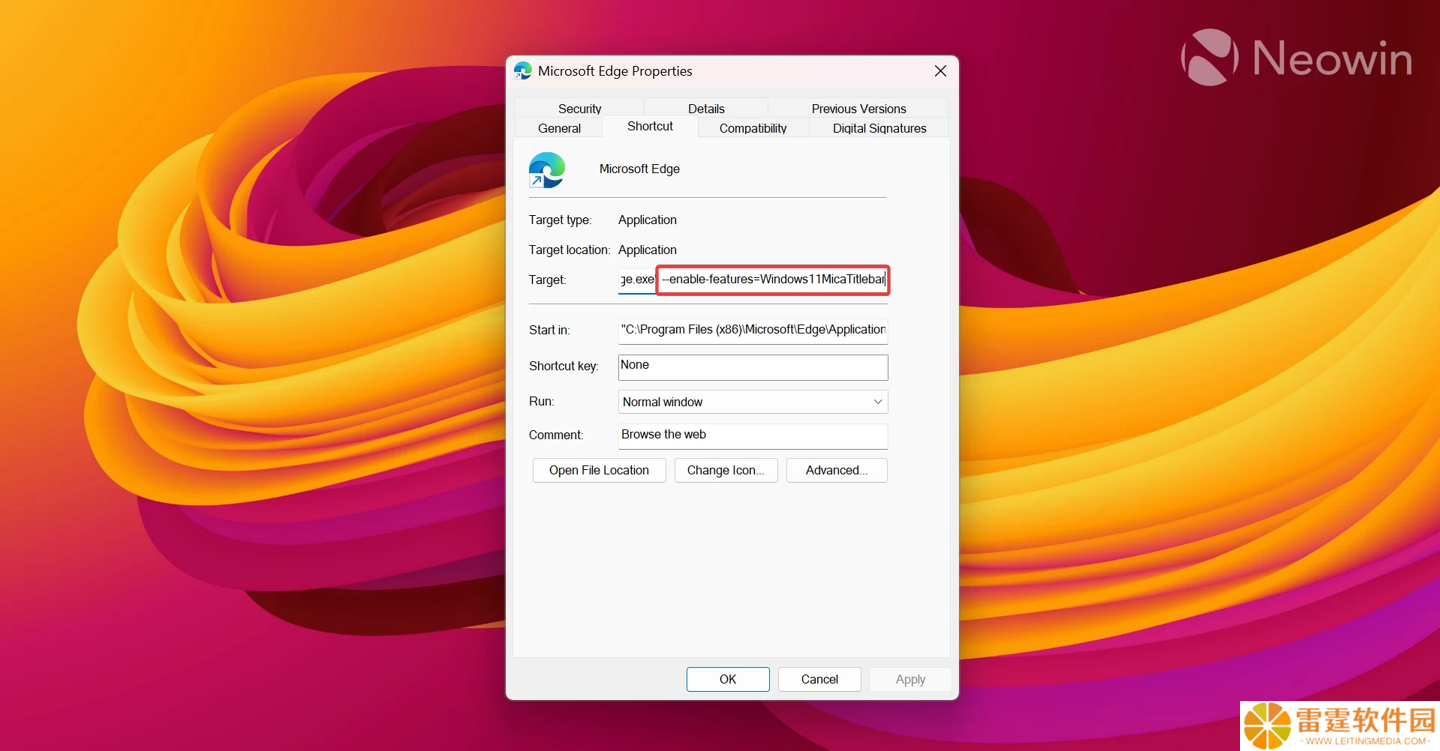Switch to the Security tab
The width and height of the screenshot is (1440, 751).
[579, 108]
